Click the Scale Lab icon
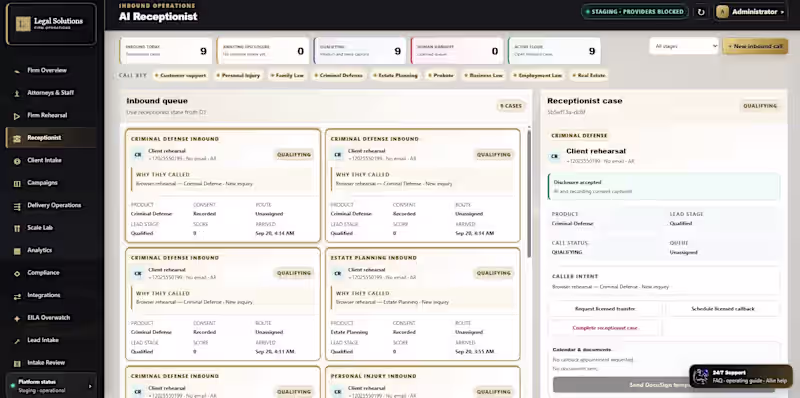This screenshot has width=800, height=398. 17,228
